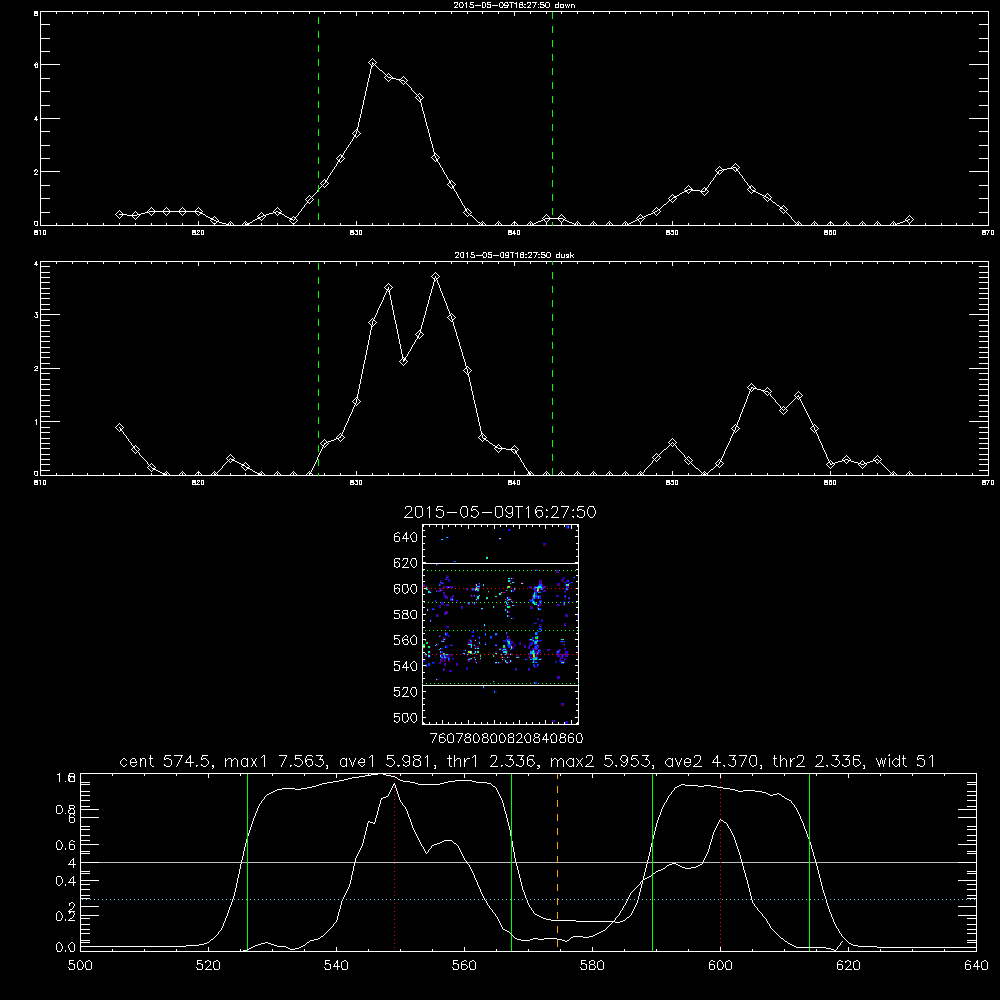Open the colored spectrogram image thumbnail
This screenshot has width=1000, height=1000.
tap(501, 624)
